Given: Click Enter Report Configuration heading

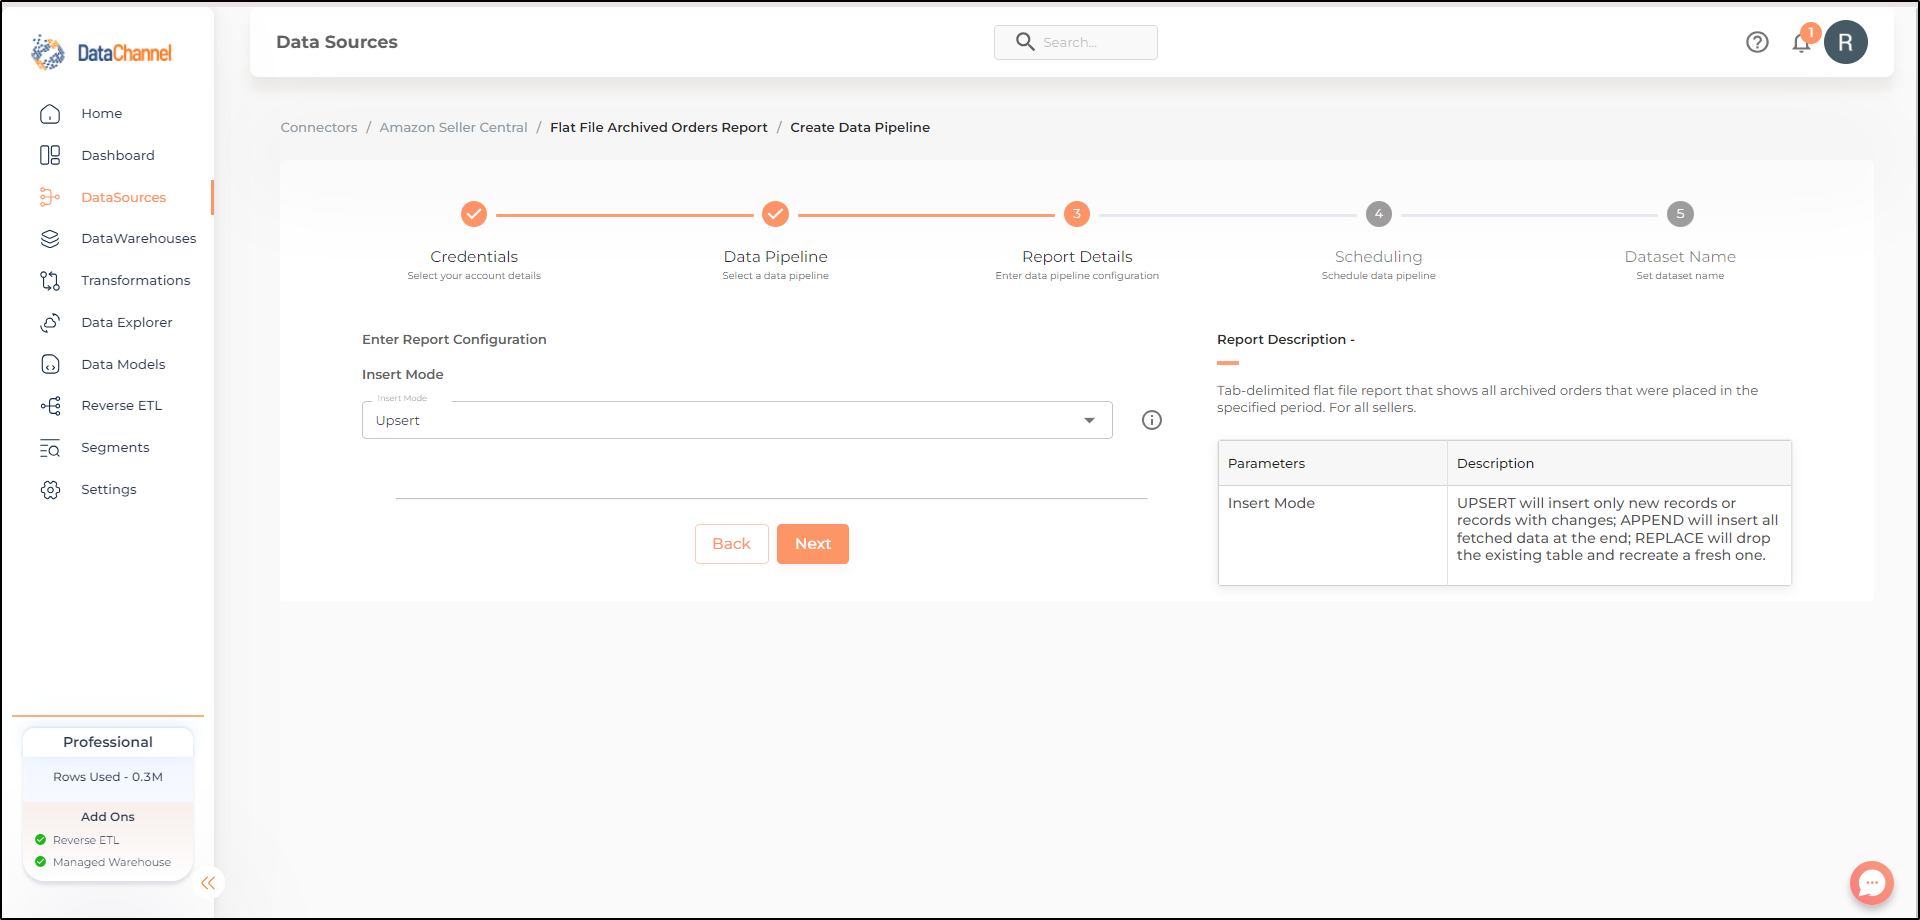Looking at the screenshot, I should (454, 340).
